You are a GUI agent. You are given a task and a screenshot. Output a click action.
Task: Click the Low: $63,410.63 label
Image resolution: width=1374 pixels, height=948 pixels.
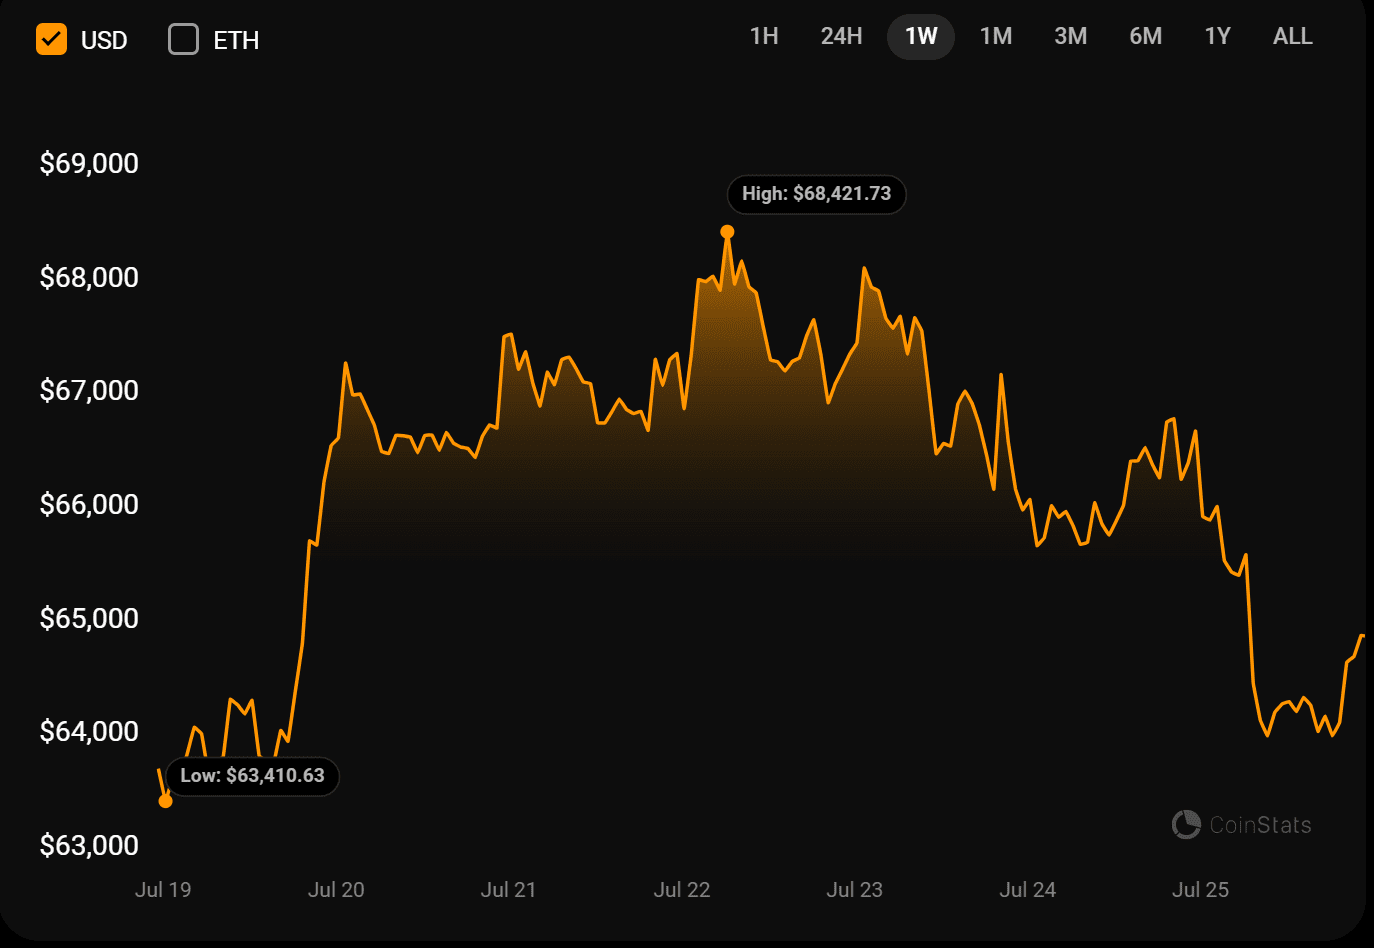coord(252,776)
